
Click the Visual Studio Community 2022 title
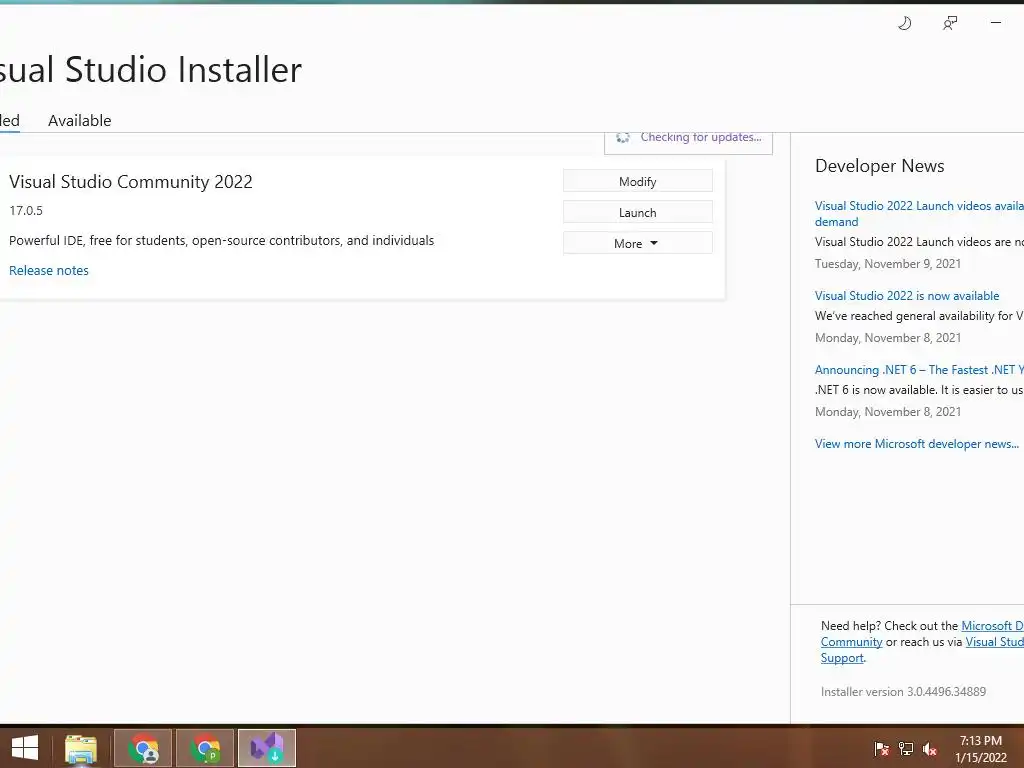tap(131, 182)
